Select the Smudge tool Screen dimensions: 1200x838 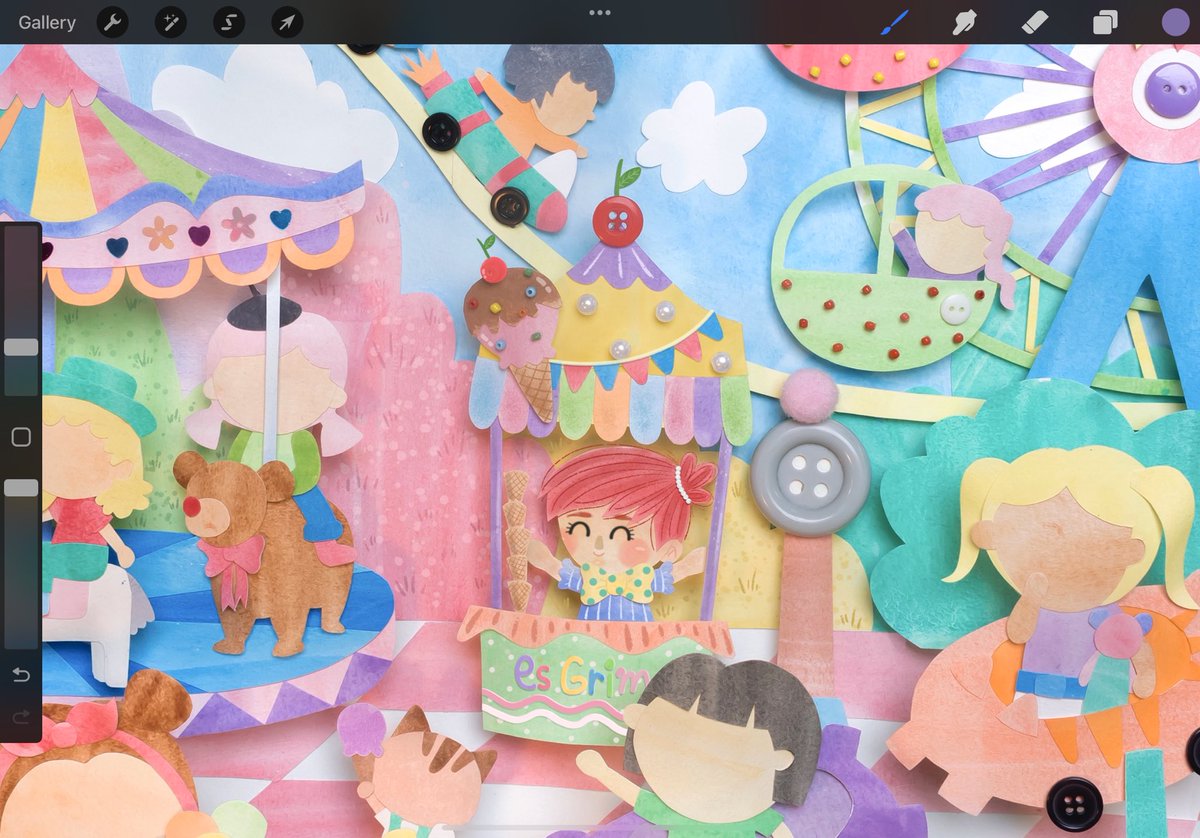pyautogui.click(x=964, y=22)
